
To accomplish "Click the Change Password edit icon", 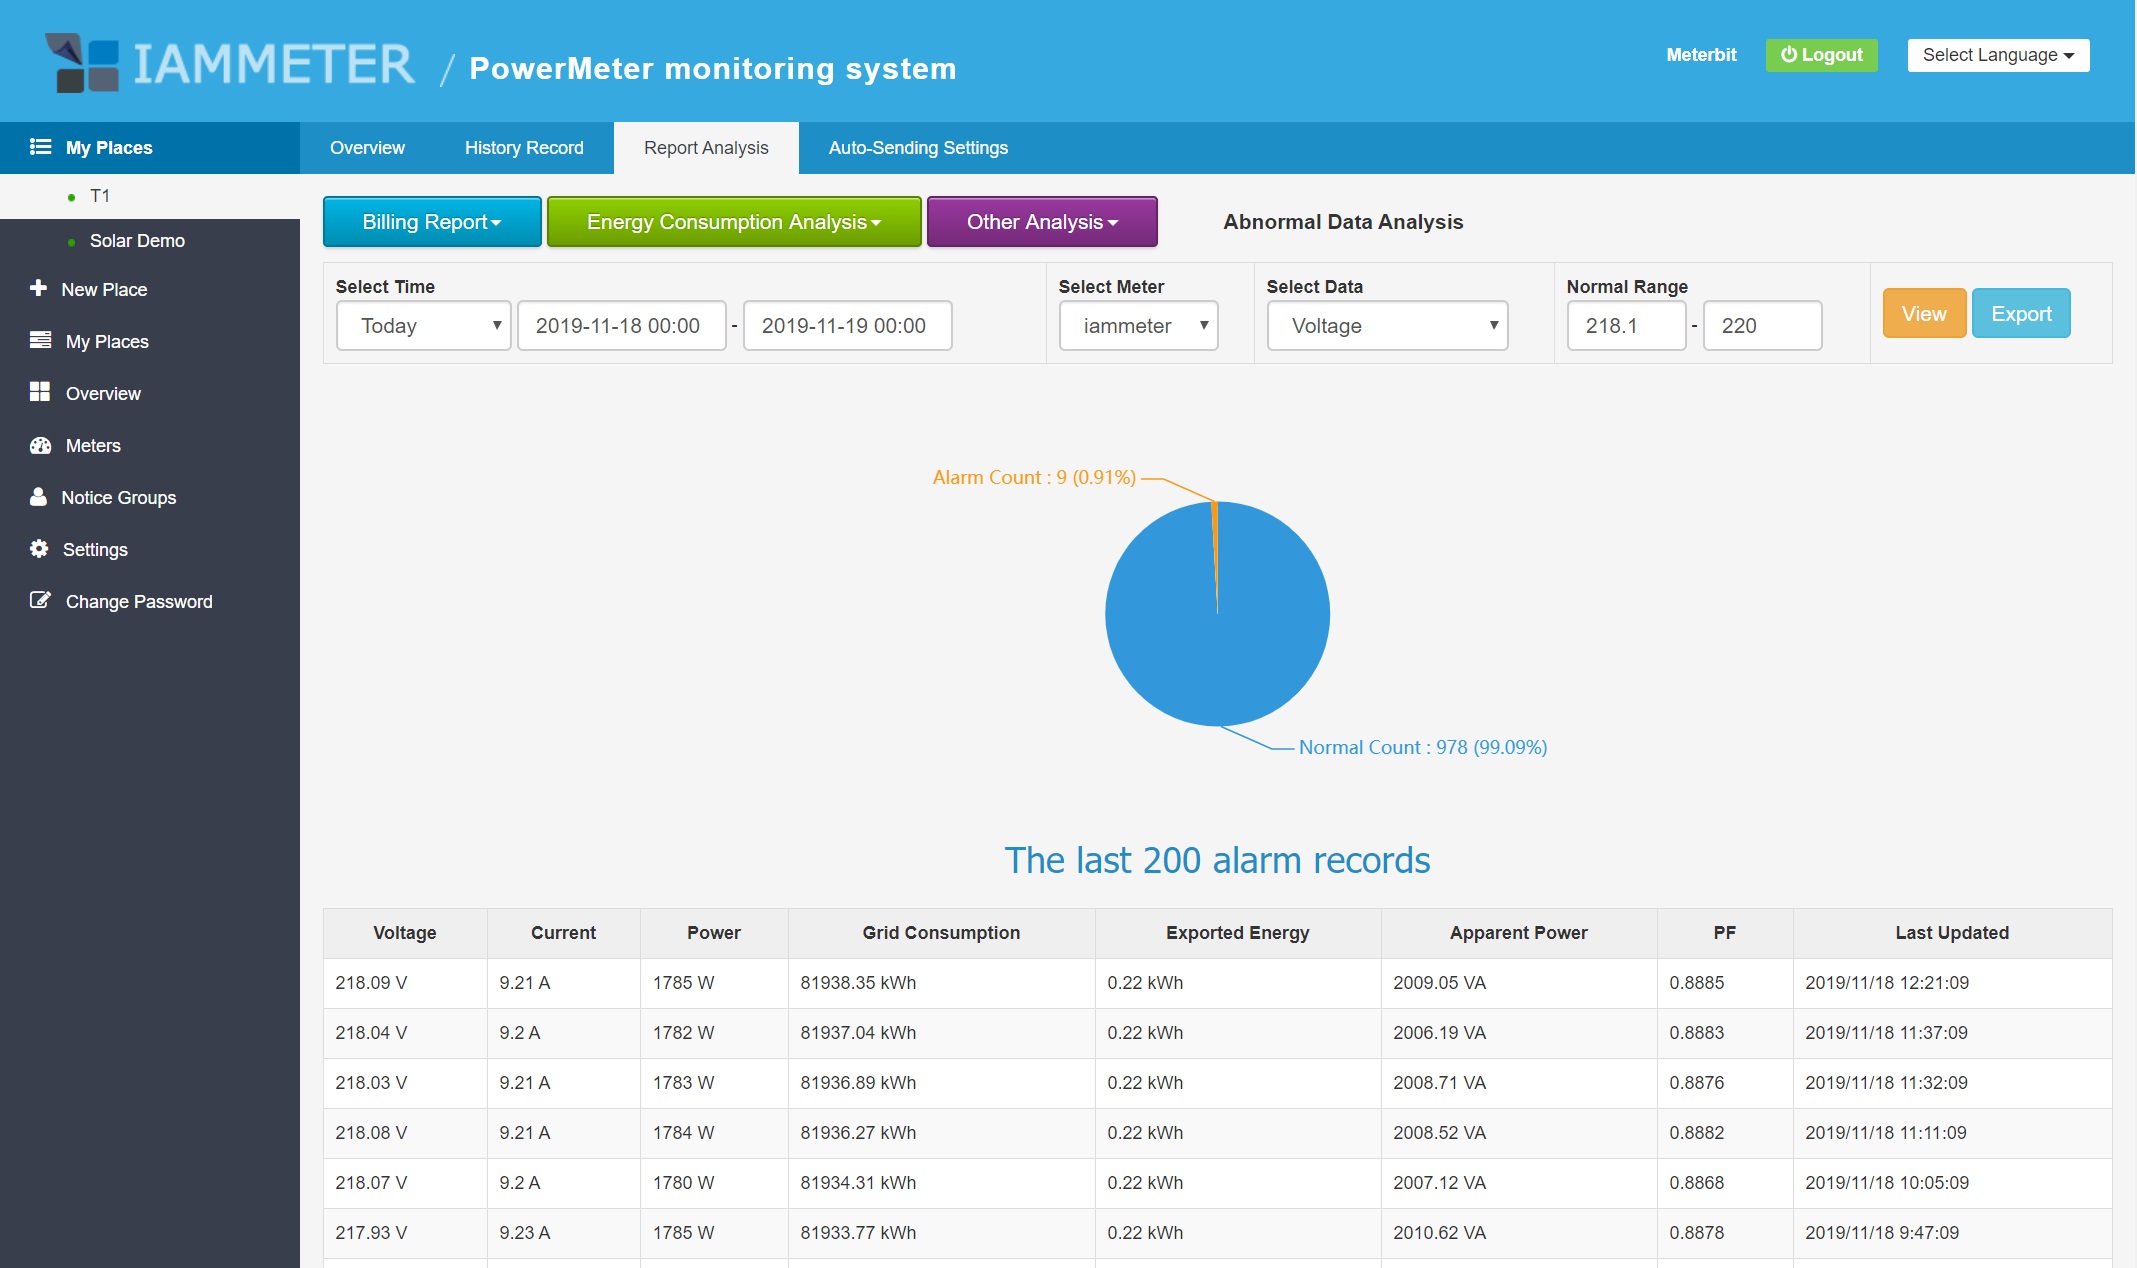I will coord(40,600).
